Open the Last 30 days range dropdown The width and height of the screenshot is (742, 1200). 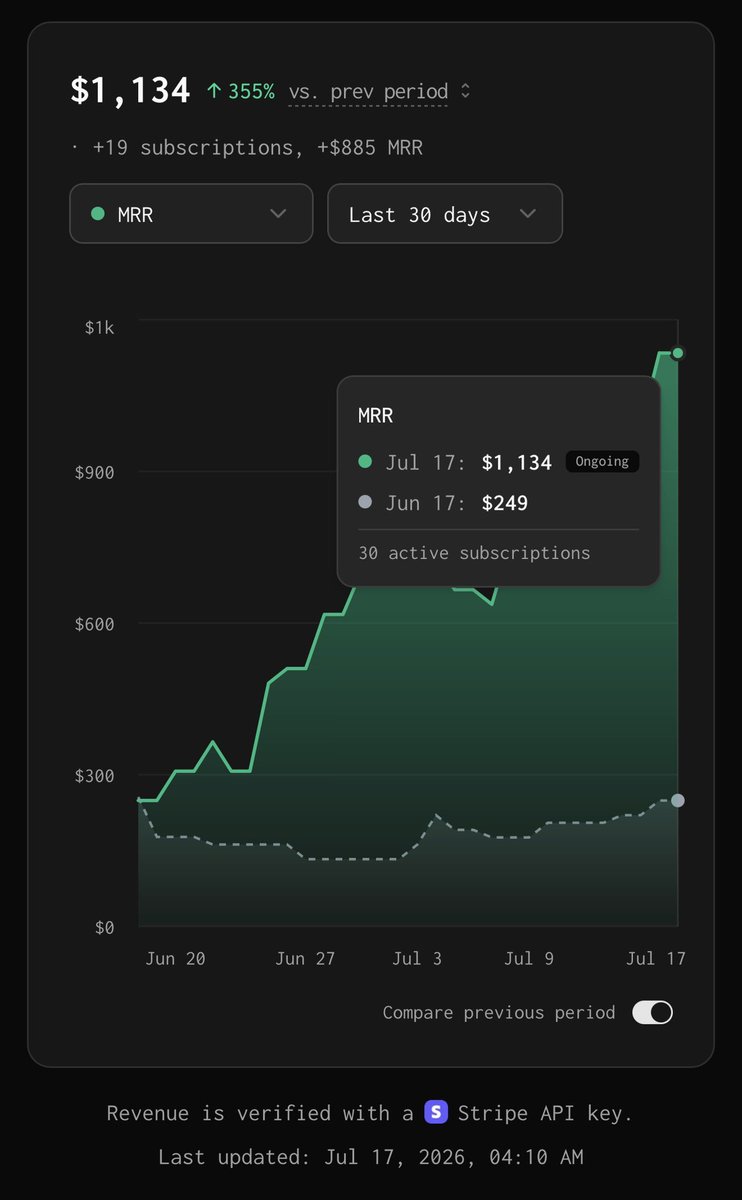(x=445, y=213)
